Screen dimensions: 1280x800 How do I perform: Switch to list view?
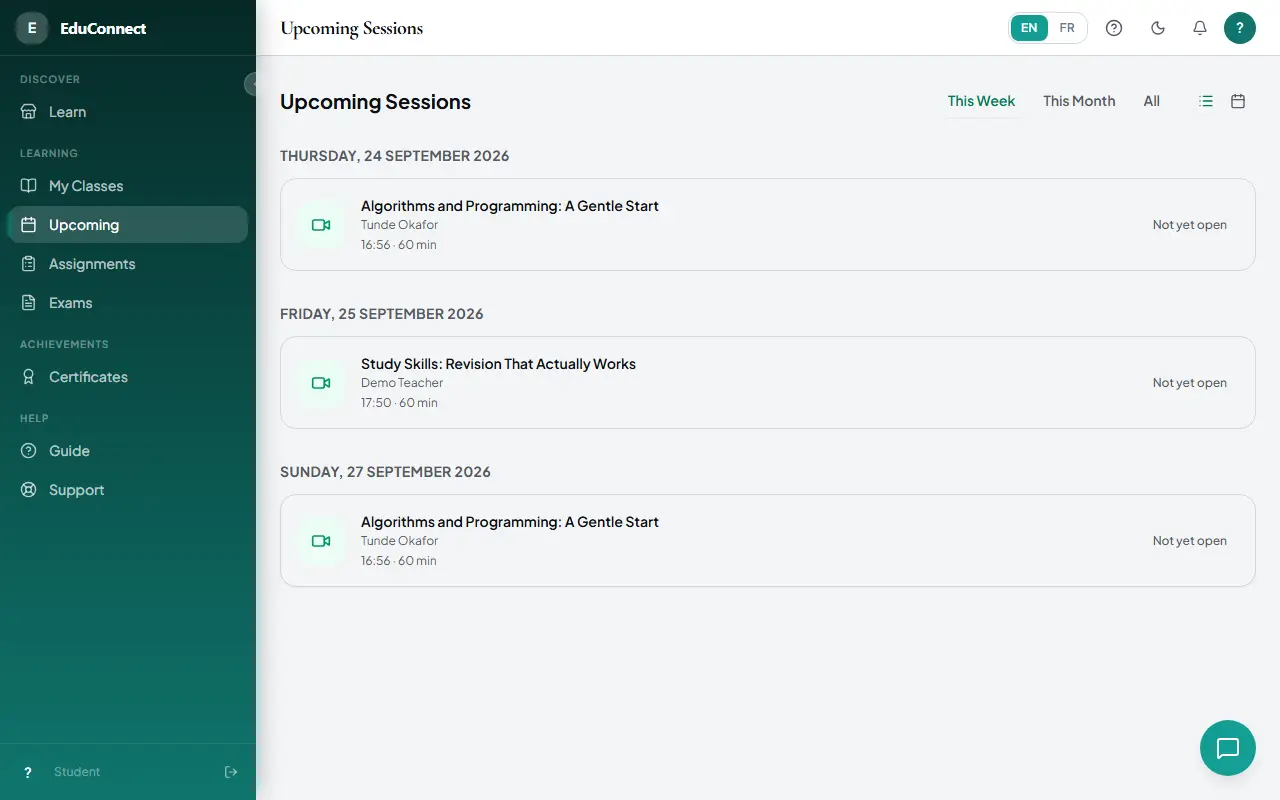click(x=1206, y=101)
